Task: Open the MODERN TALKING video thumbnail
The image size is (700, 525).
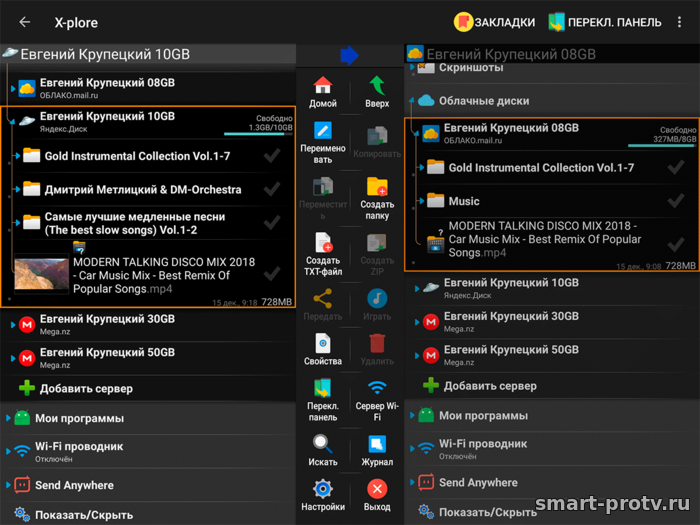Action: [x=41, y=276]
